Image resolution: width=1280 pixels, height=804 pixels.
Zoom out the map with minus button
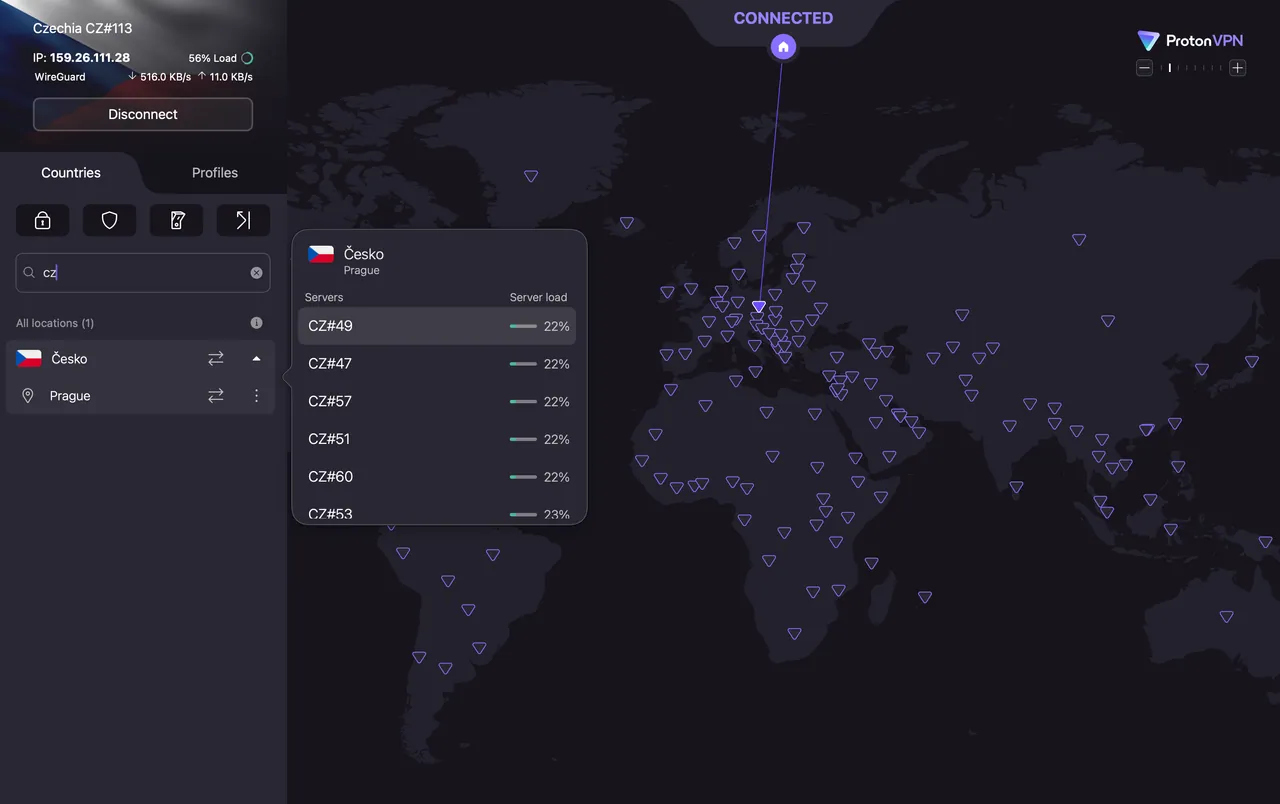(x=1145, y=68)
